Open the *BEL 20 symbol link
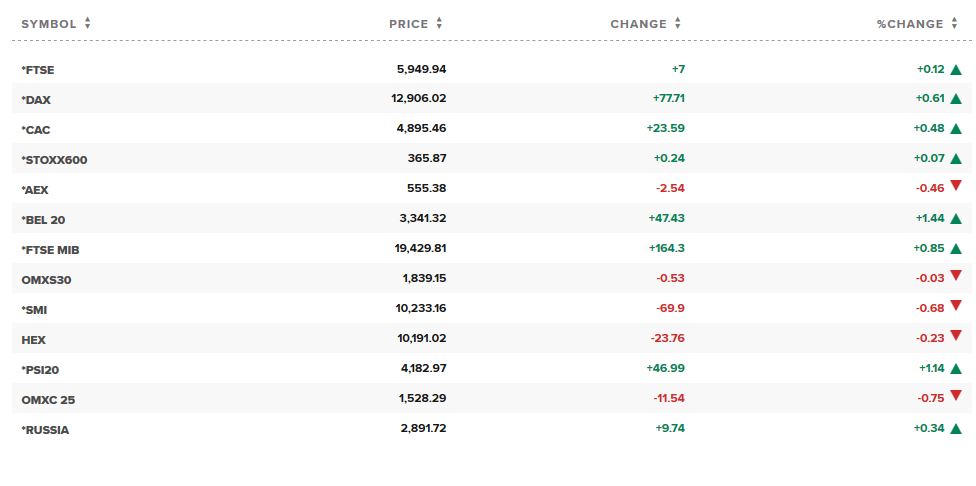The height and width of the screenshot is (486, 976). click(x=43, y=220)
